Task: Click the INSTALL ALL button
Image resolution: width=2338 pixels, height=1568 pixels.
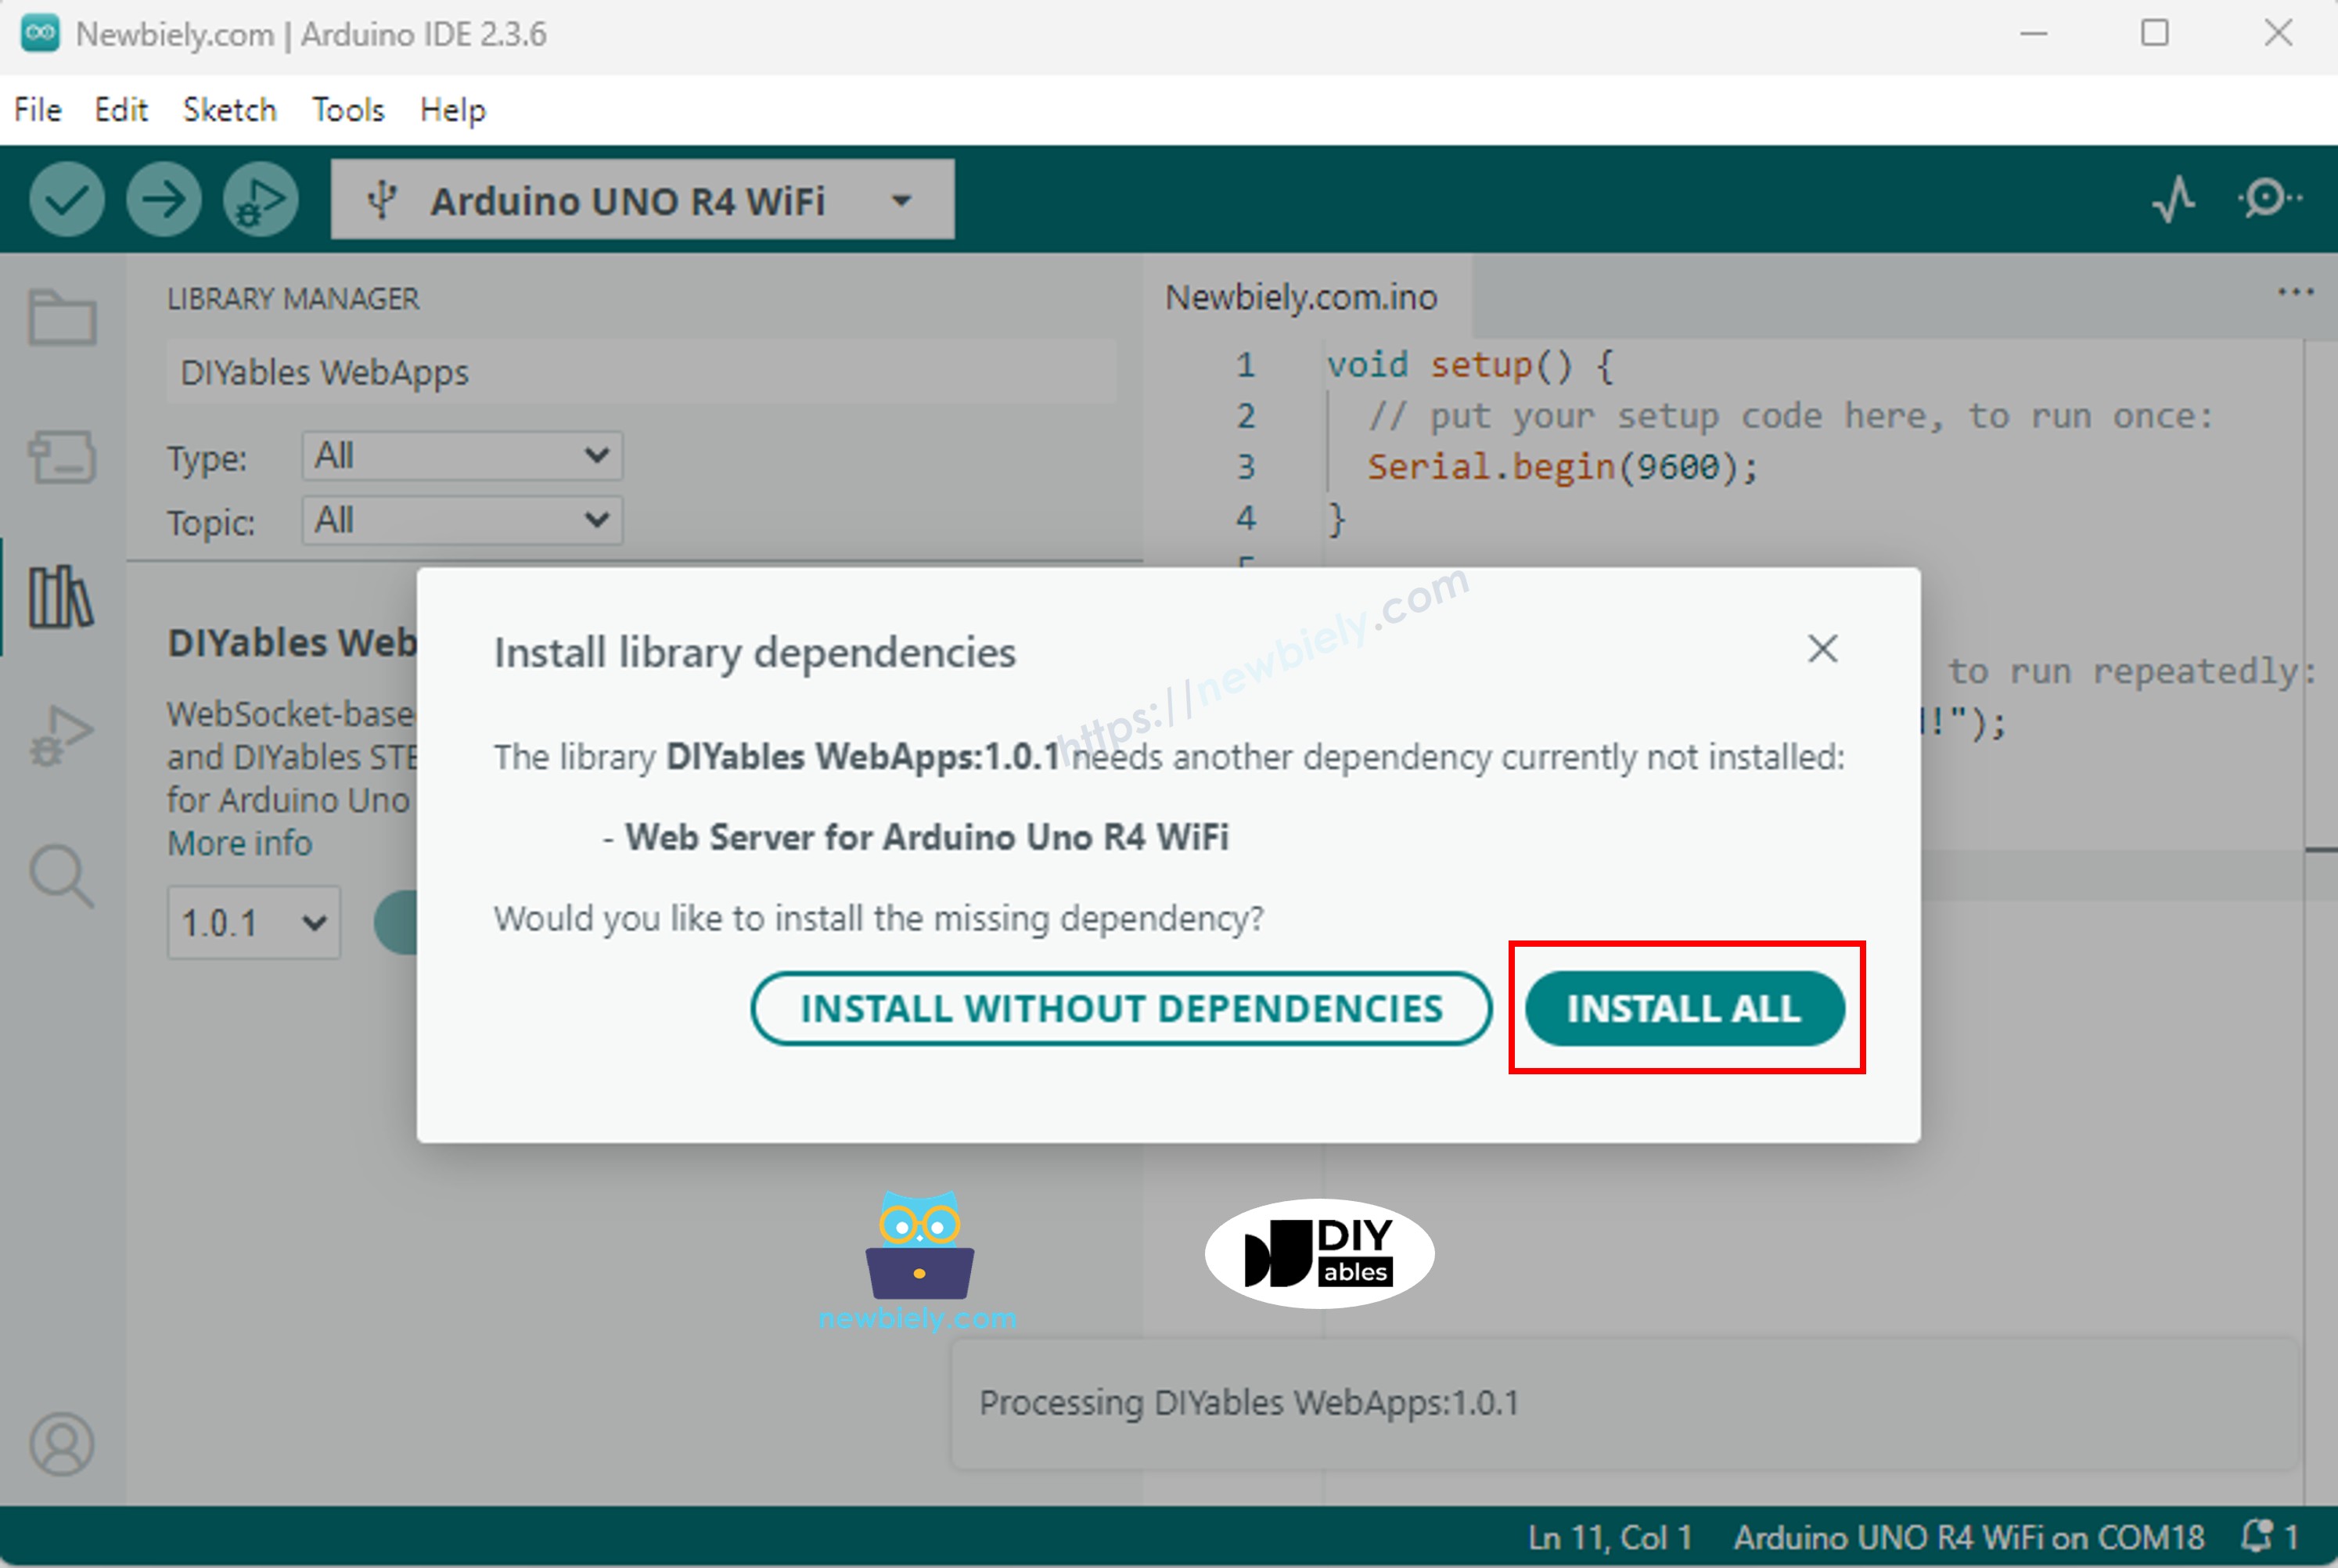Action: [1685, 1008]
